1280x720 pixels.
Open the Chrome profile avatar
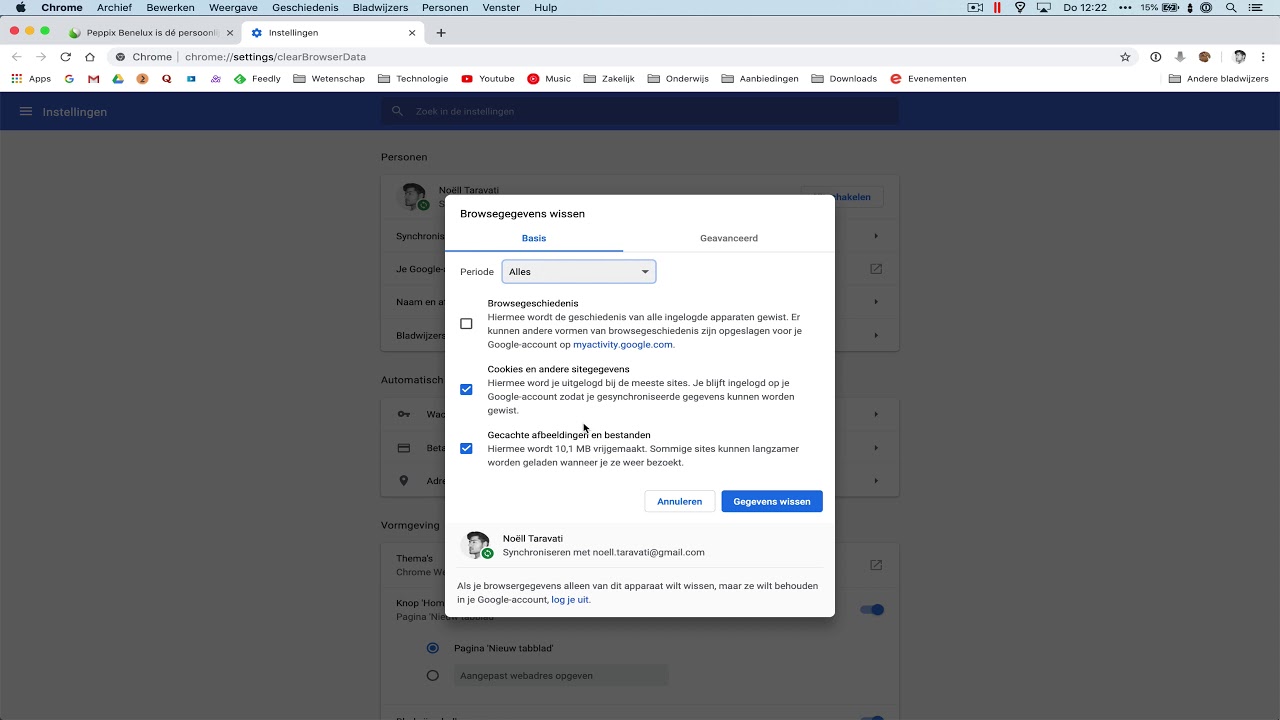click(1240, 57)
